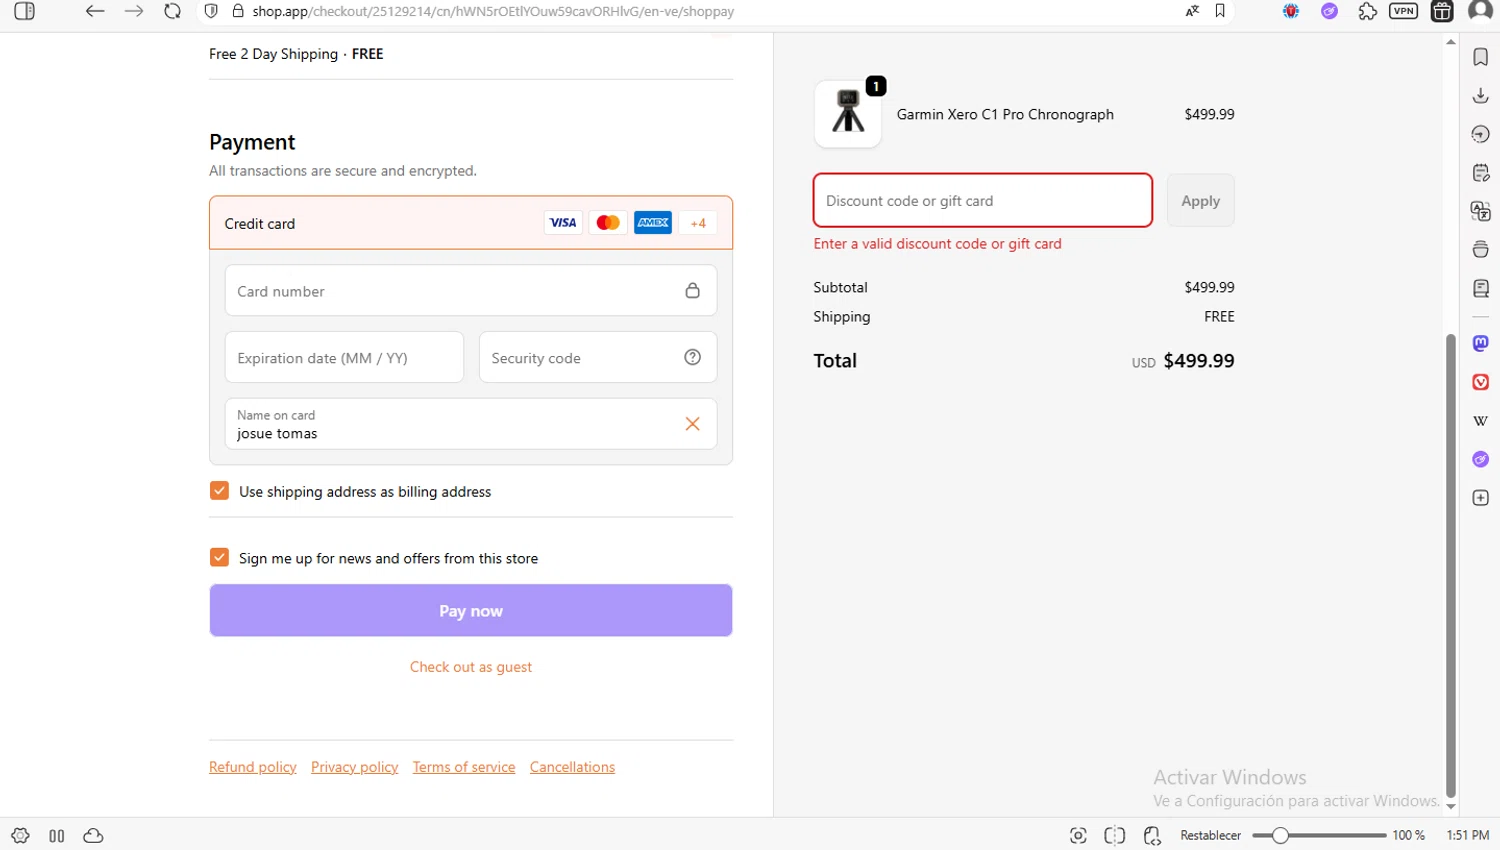Select the Credit card payment option
Image resolution: width=1500 pixels, height=850 pixels.
click(260, 223)
